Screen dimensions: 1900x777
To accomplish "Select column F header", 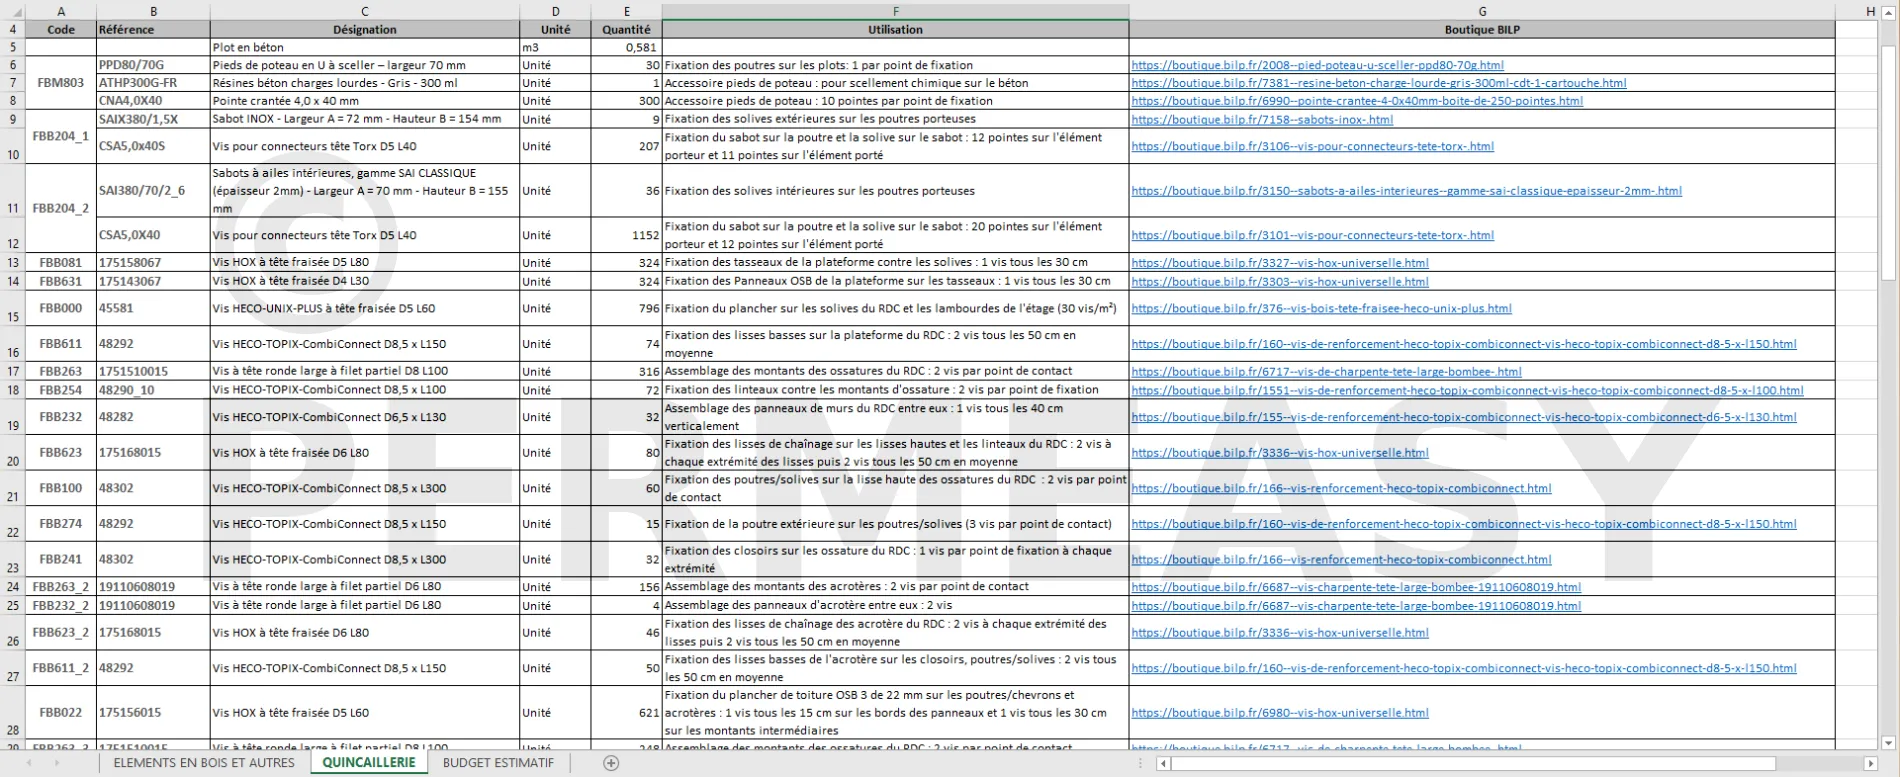I will pyautogui.click(x=895, y=12).
